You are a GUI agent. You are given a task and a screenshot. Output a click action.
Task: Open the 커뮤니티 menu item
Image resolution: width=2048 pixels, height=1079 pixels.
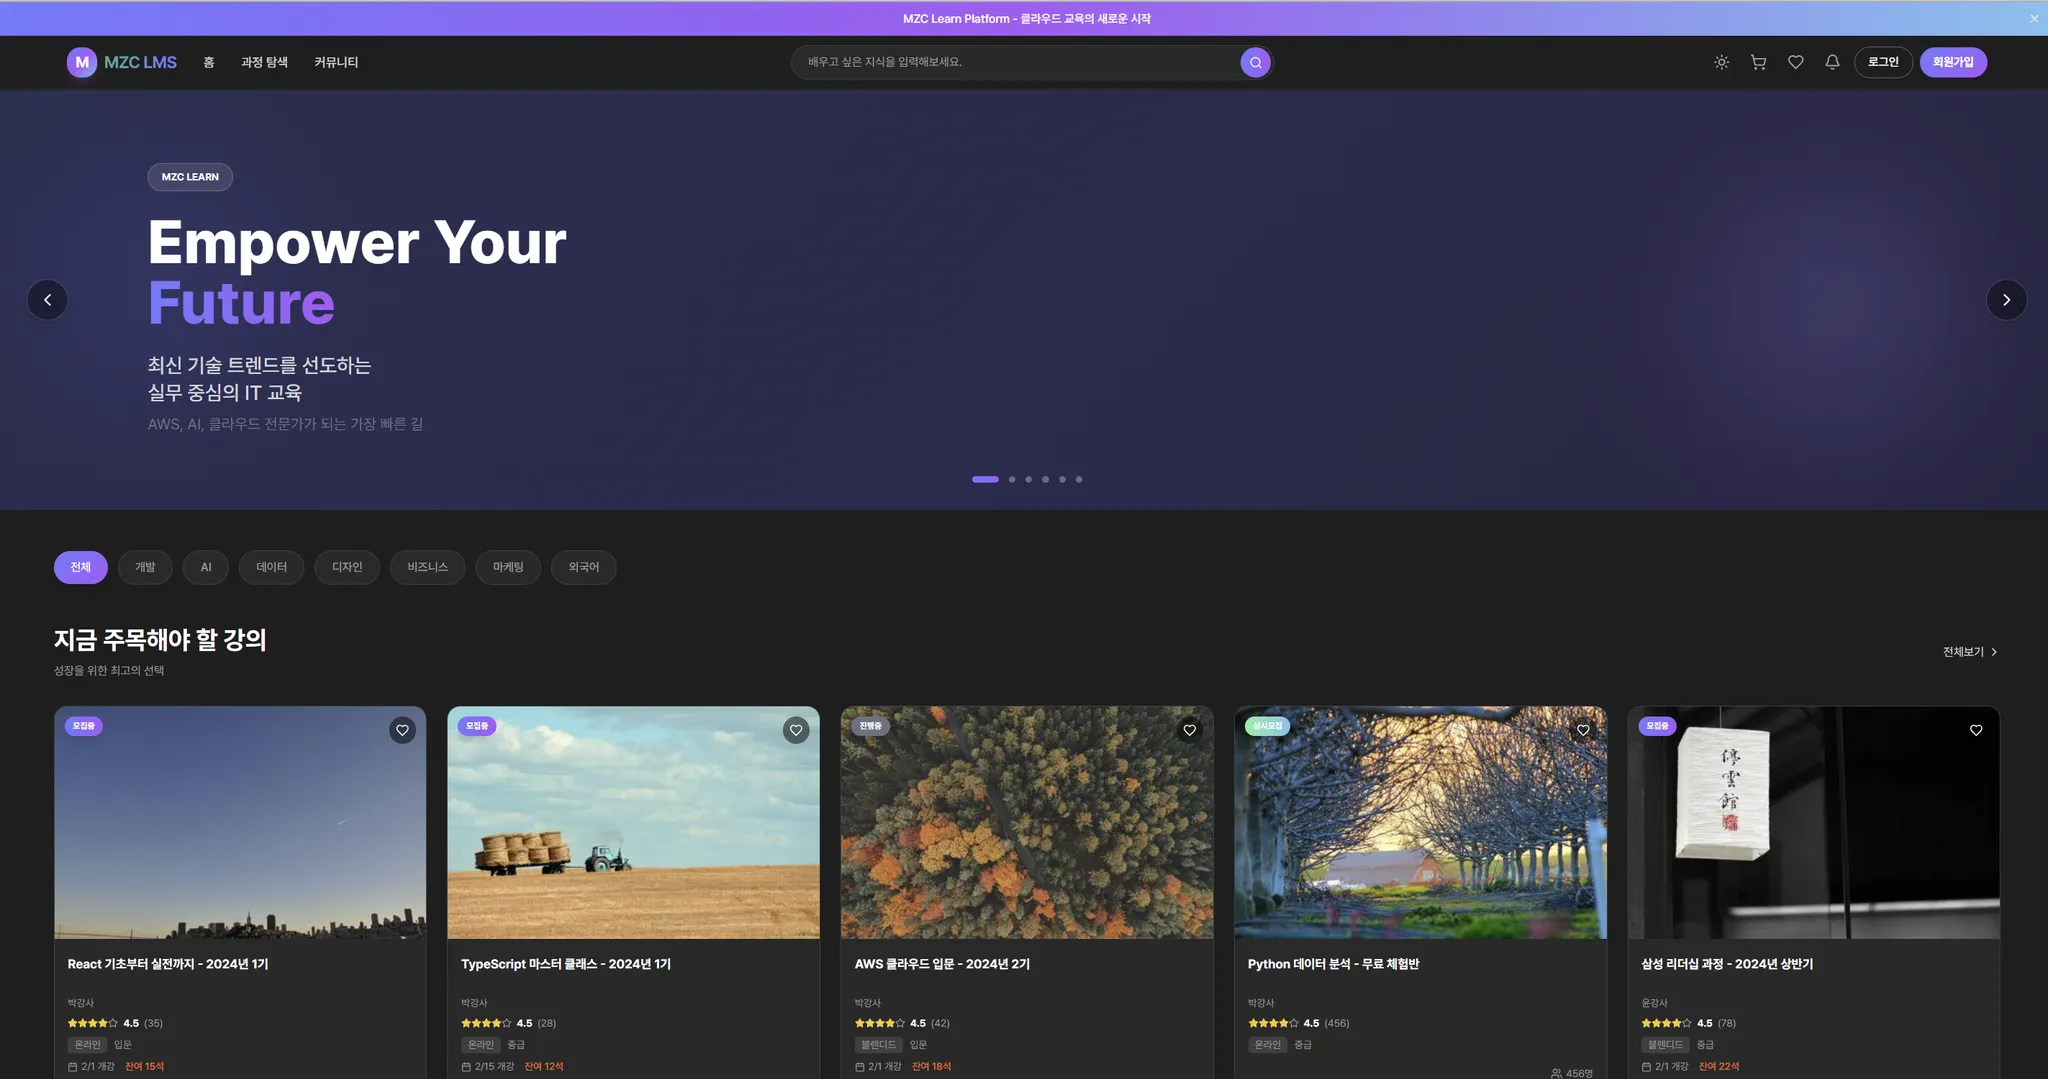click(336, 62)
